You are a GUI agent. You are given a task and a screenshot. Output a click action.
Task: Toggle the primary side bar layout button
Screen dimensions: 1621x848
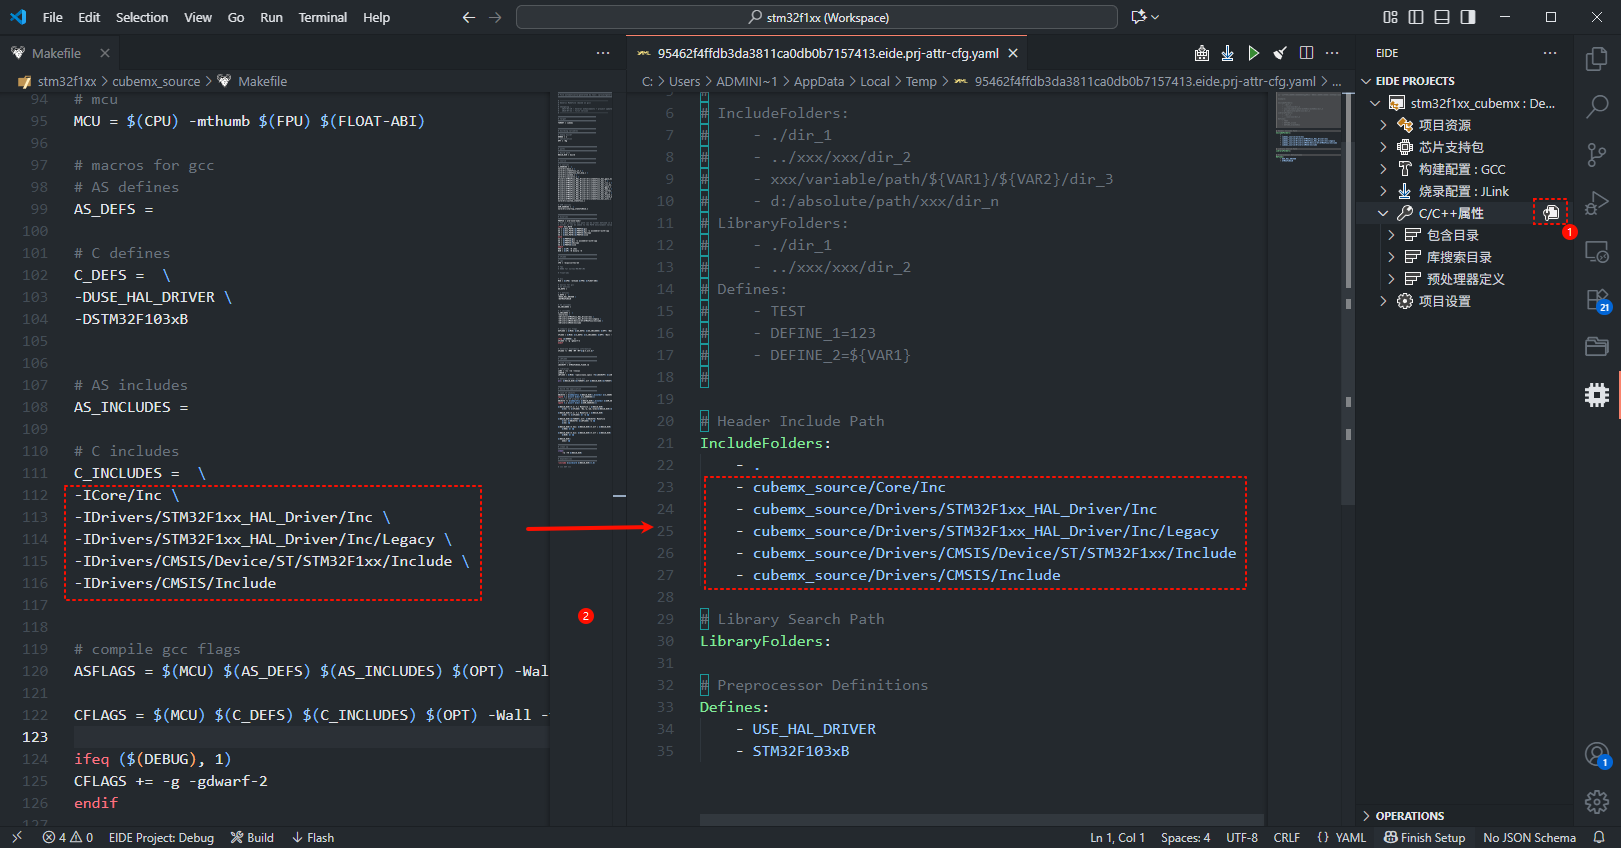pyautogui.click(x=1416, y=17)
